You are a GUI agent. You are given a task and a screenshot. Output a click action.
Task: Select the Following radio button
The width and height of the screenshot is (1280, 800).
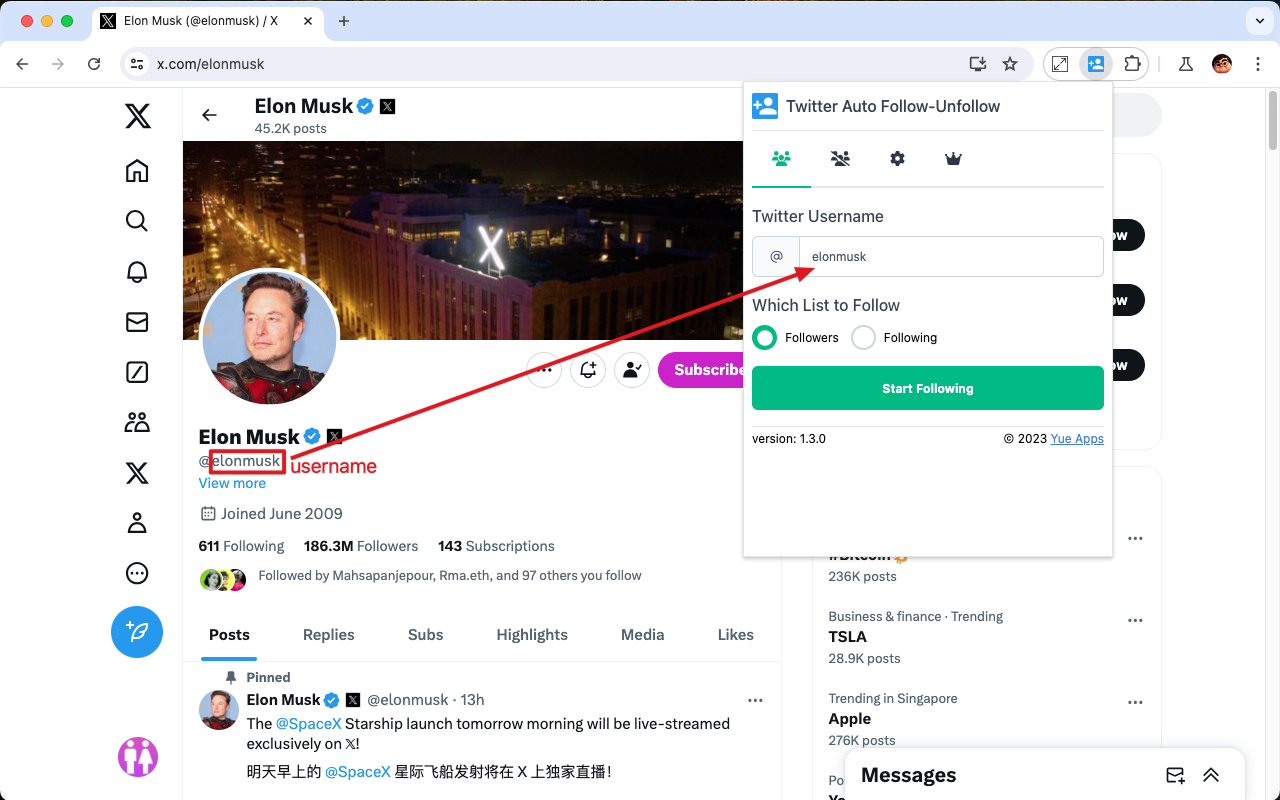[863, 337]
